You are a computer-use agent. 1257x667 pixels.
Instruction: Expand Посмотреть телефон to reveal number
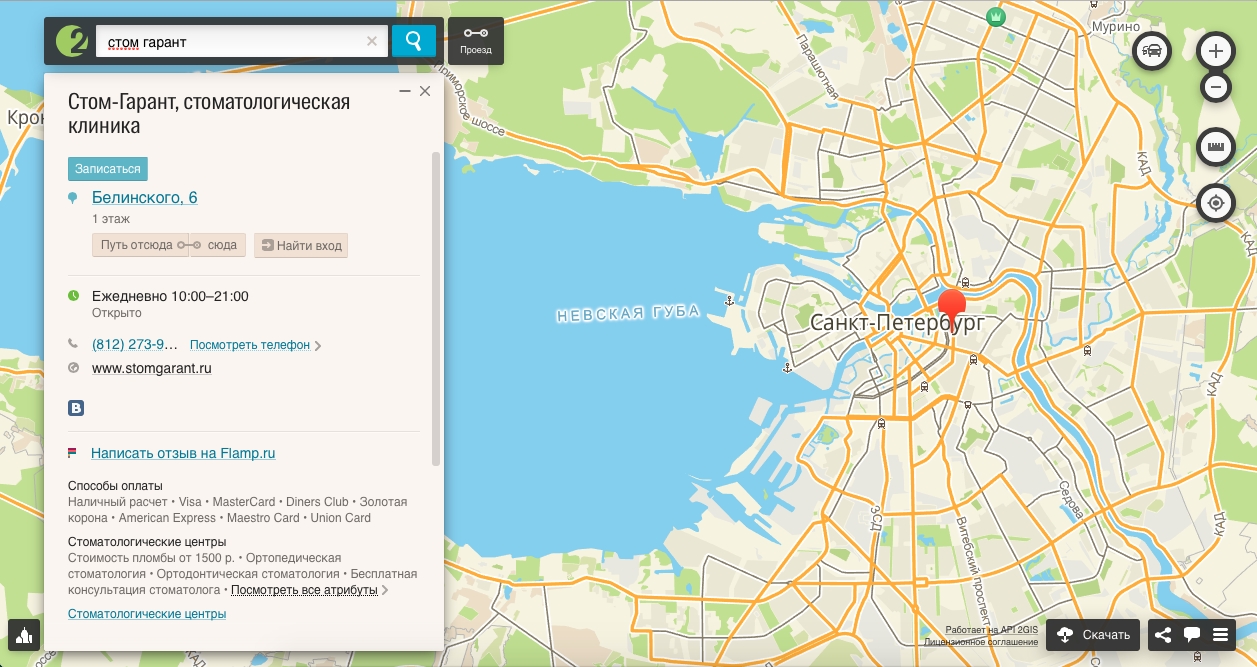pos(250,345)
